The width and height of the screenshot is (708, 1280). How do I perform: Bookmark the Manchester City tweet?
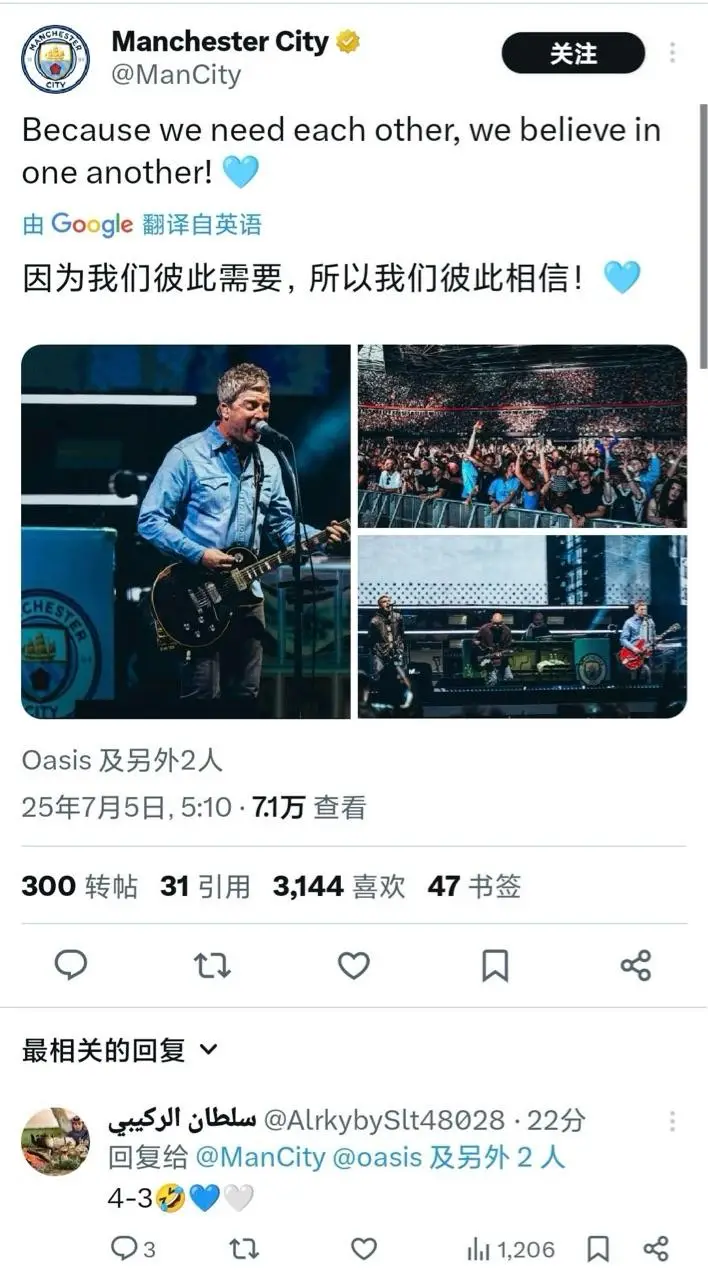[495, 965]
